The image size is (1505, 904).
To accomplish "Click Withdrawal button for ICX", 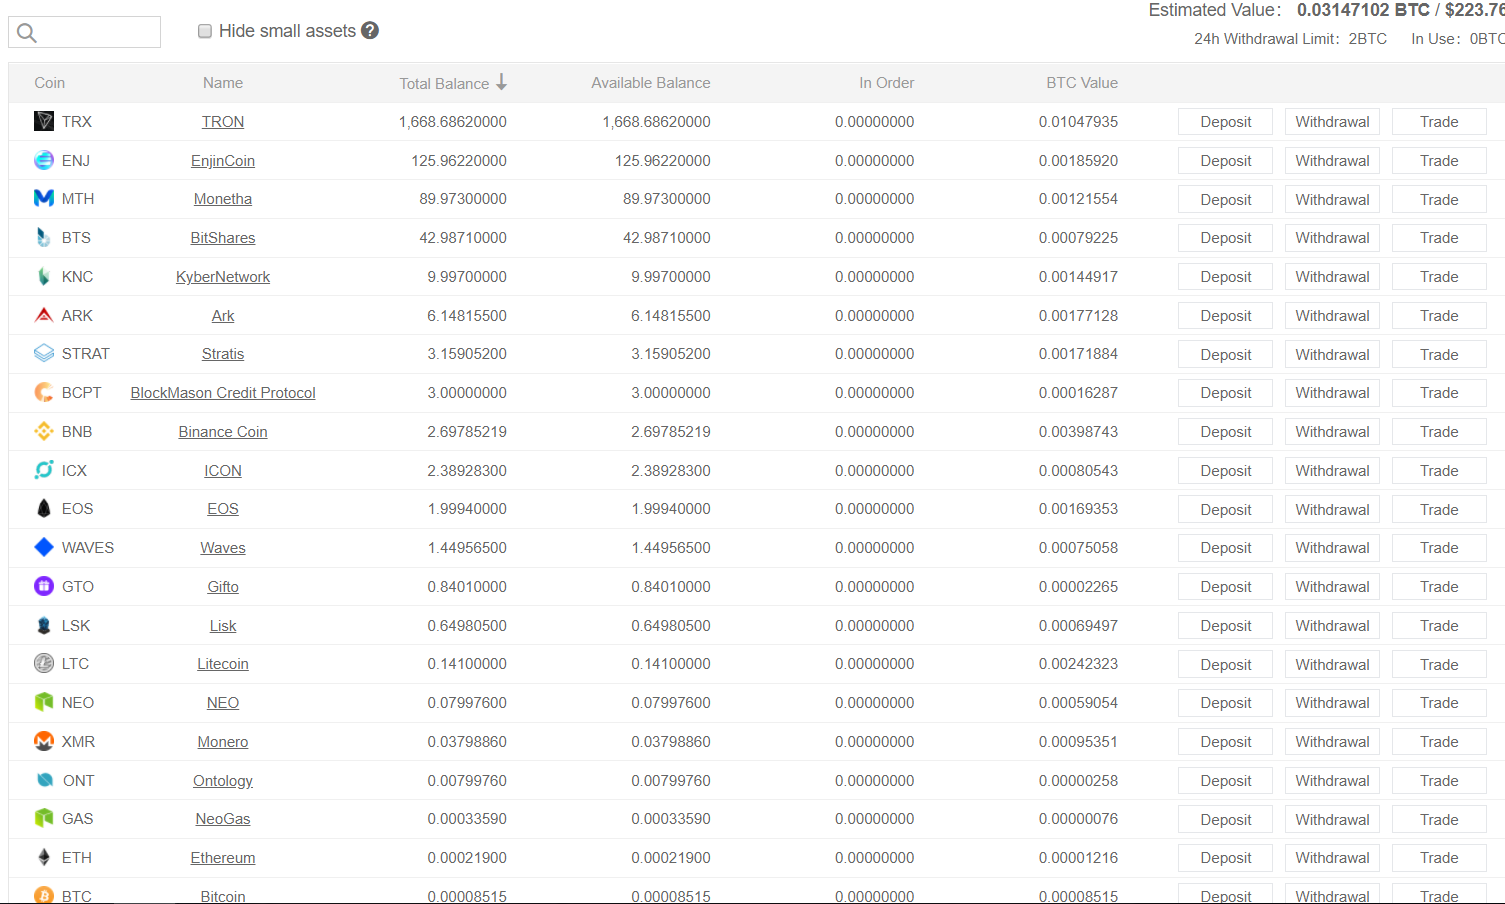I will coord(1332,471).
